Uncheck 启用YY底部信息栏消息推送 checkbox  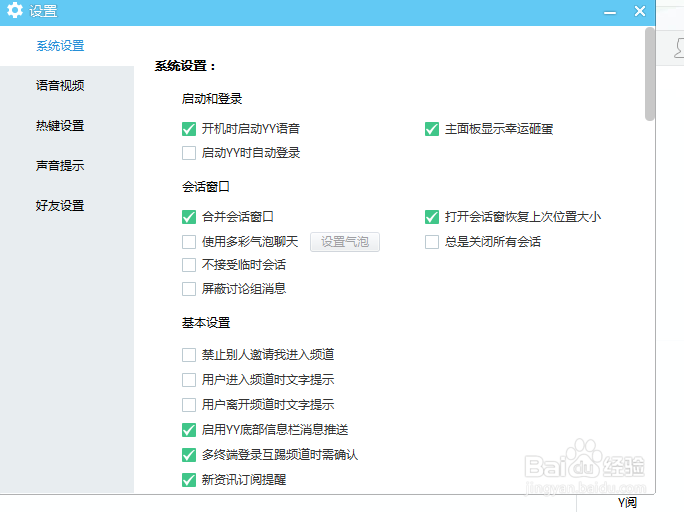click(189, 430)
